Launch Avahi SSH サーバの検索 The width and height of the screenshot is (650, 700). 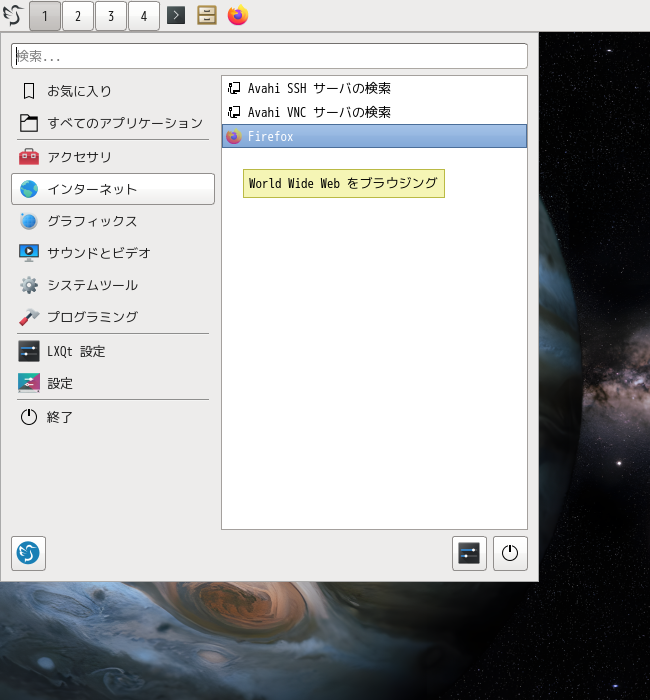coord(374,88)
